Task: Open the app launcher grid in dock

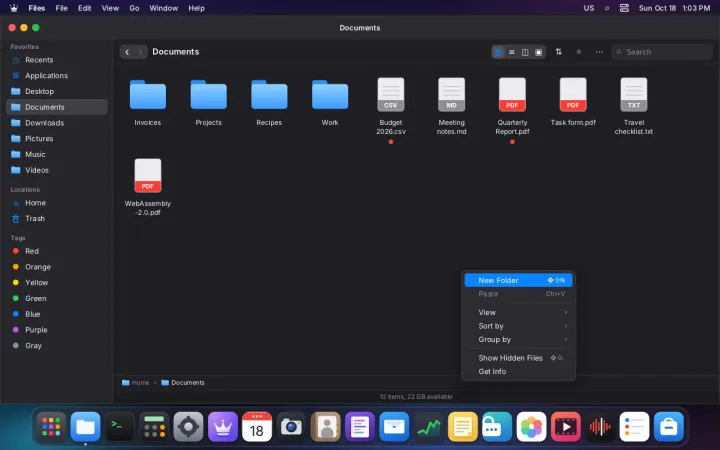Action: click(x=51, y=427)
